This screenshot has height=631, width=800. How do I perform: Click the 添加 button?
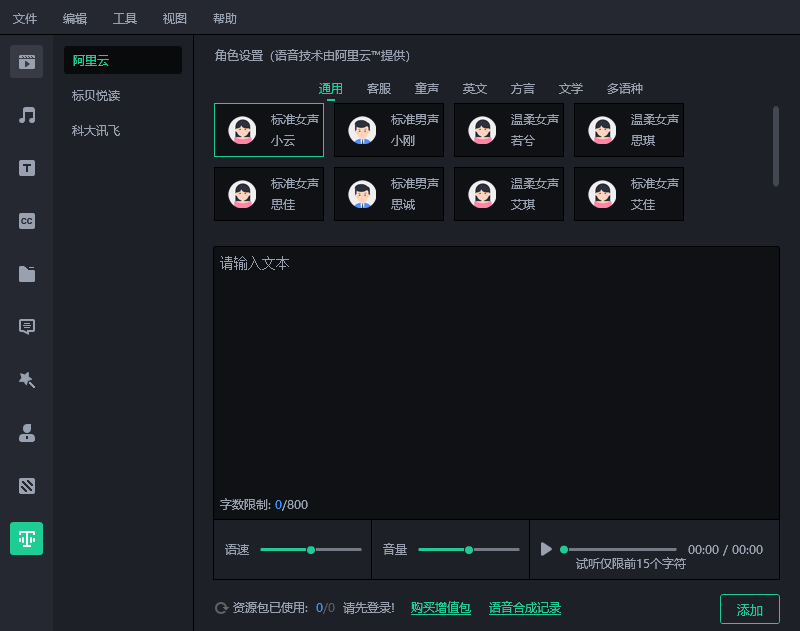click(749, 609)
